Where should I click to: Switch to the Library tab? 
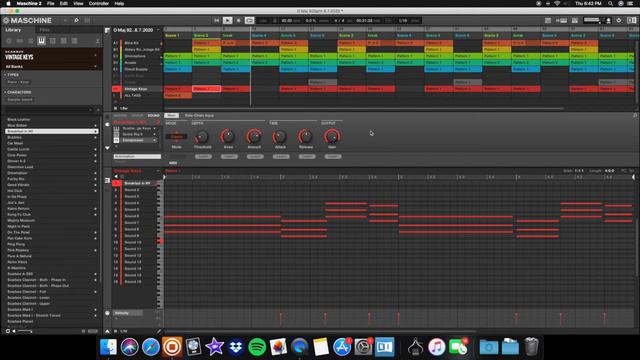[13, 30]
